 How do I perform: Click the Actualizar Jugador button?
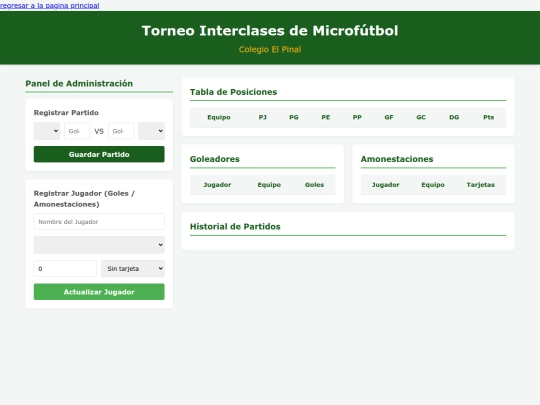coord(99,292)
